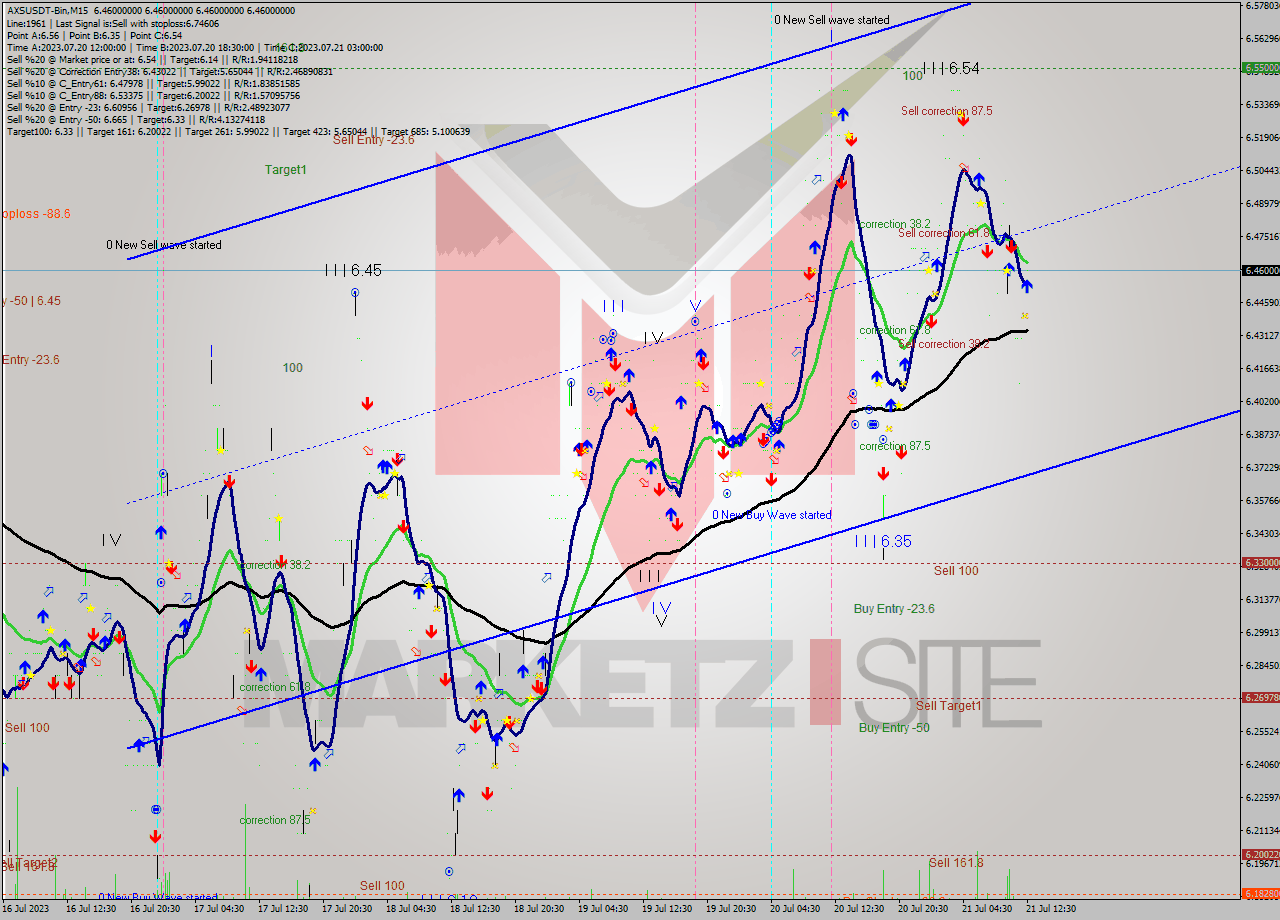This screenshot has height=920, width=1280.
Task: Click the 'Sell correction 87.5' label
Action: pyautogui.click(x=946, y=111)
